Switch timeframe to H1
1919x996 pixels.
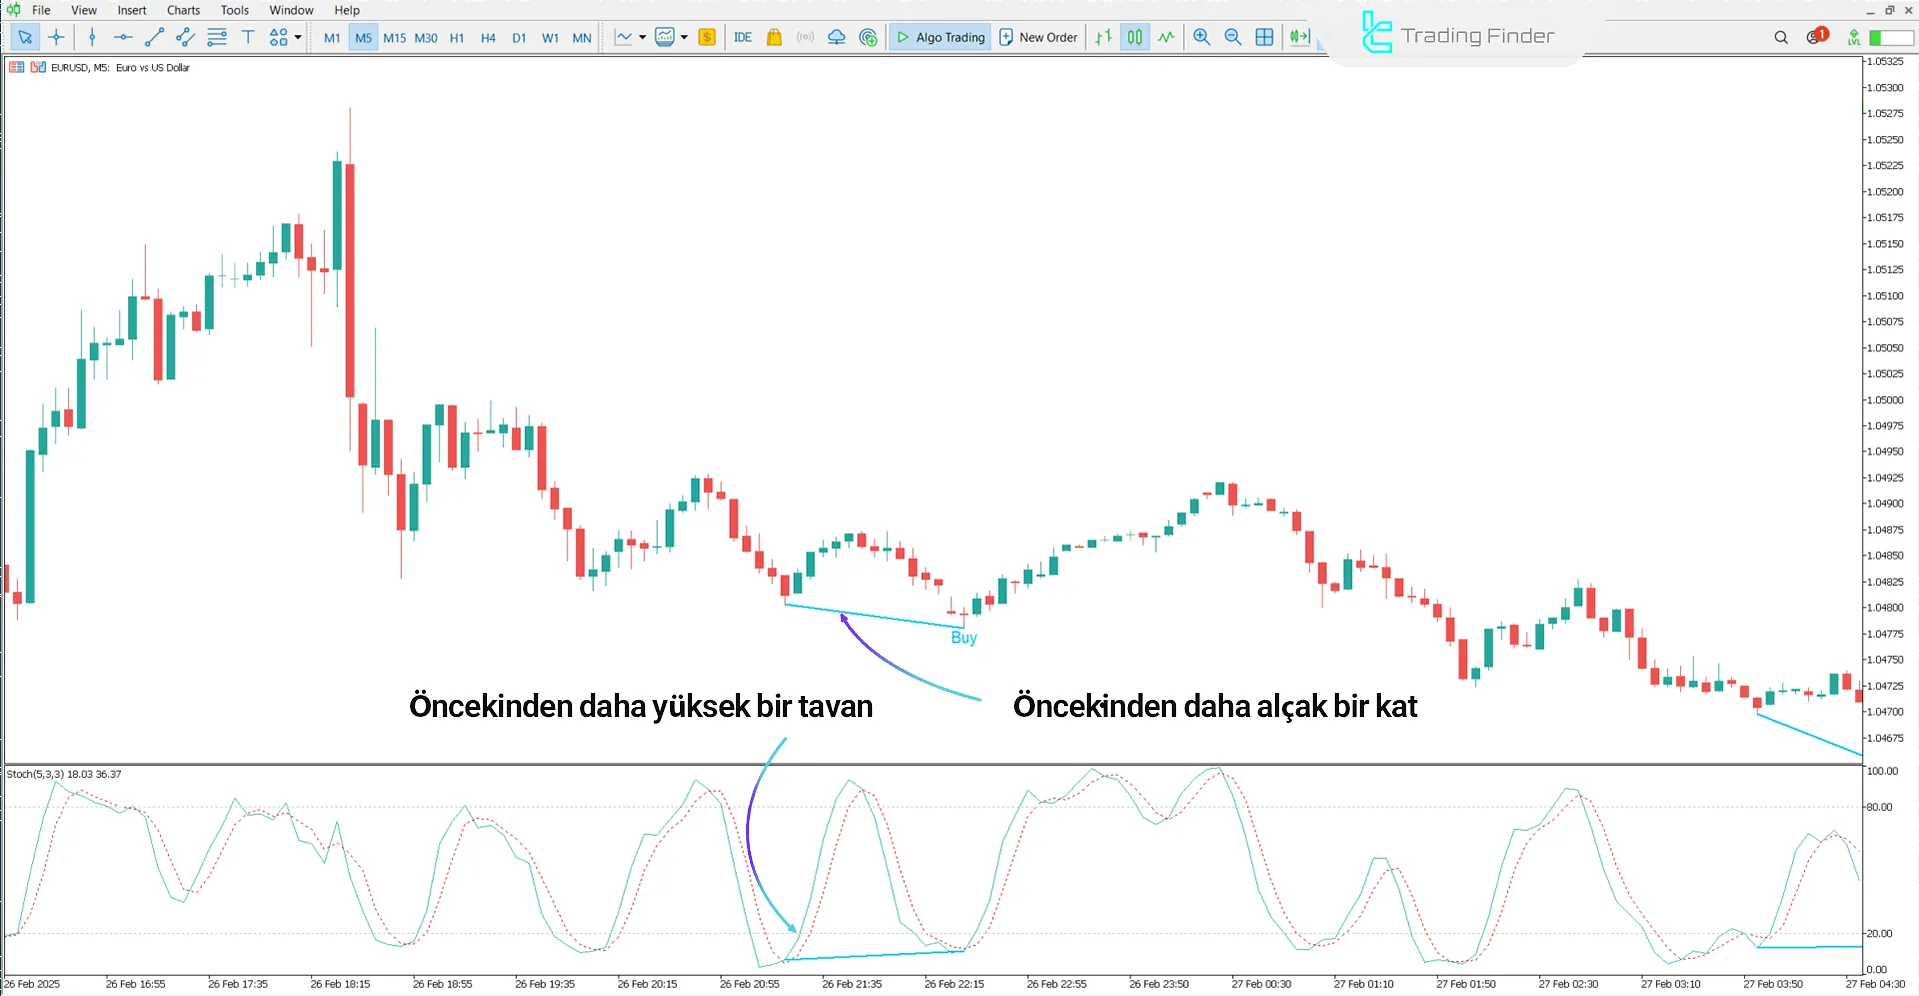click(x=456, y=37)
